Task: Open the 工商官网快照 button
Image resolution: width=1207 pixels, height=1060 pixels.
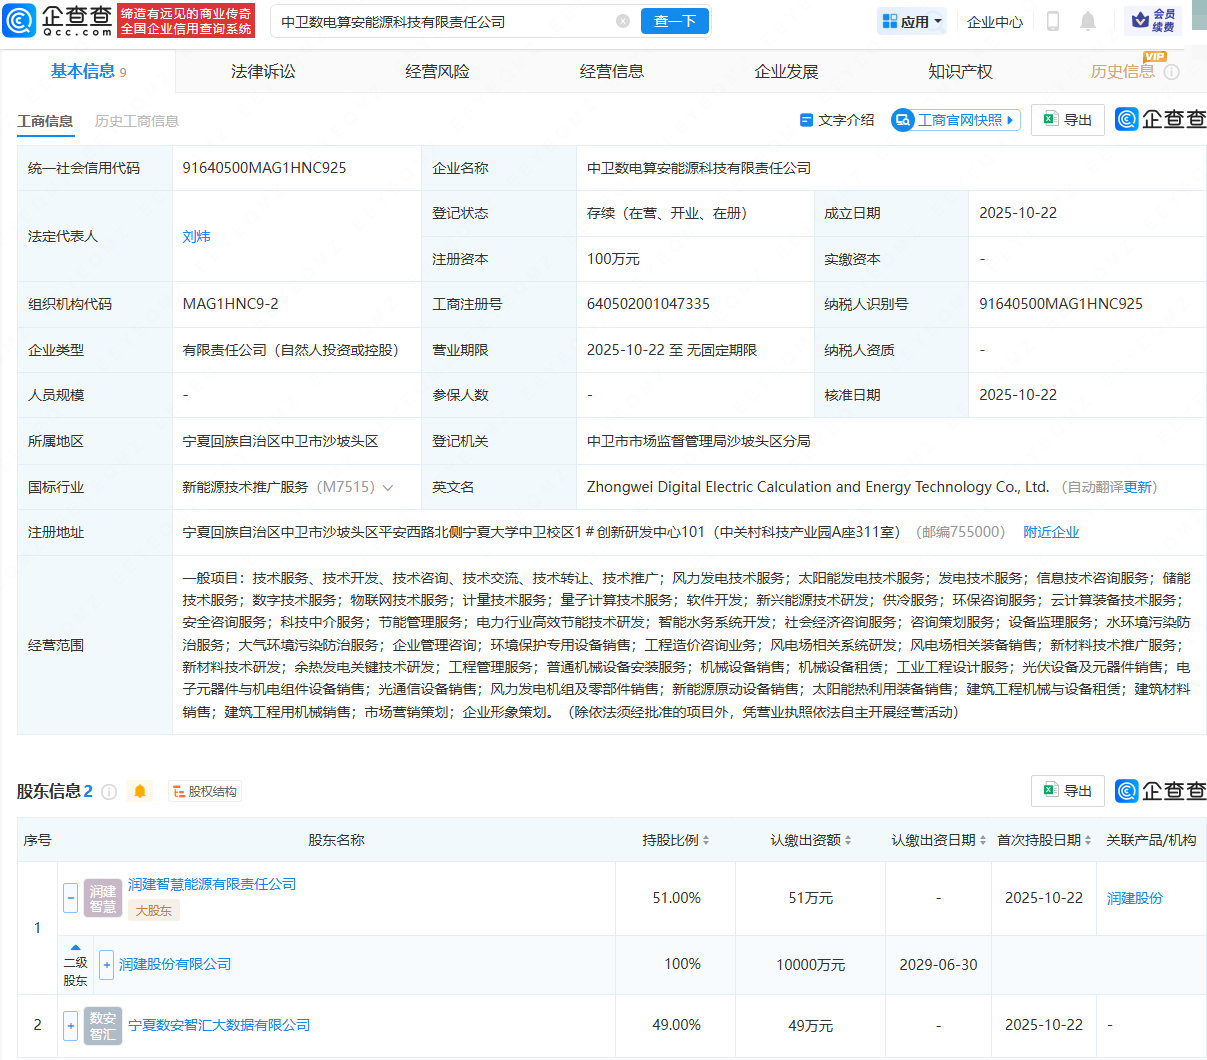Action: [956, 120]
